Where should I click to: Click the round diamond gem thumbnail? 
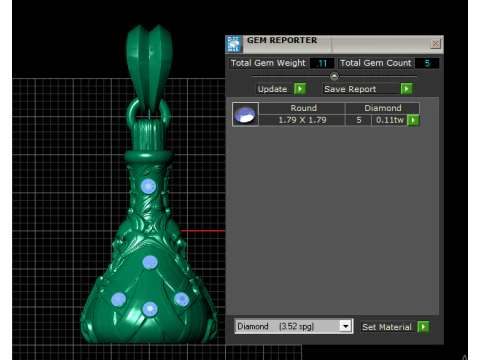click(x=245, y=114)
